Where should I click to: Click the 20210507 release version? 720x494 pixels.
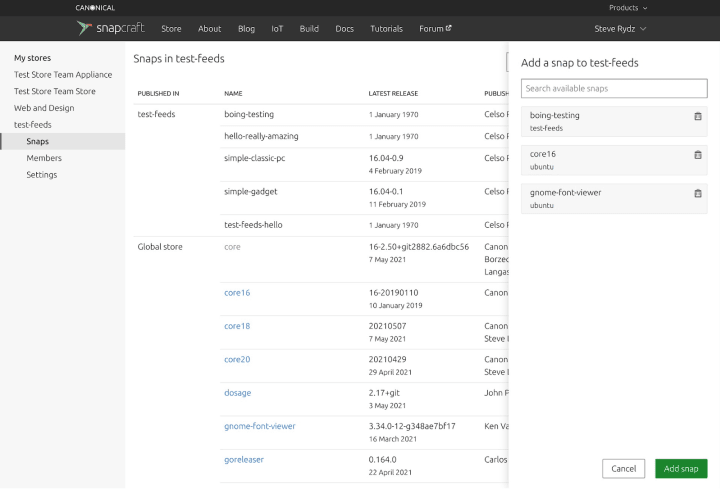387,326
